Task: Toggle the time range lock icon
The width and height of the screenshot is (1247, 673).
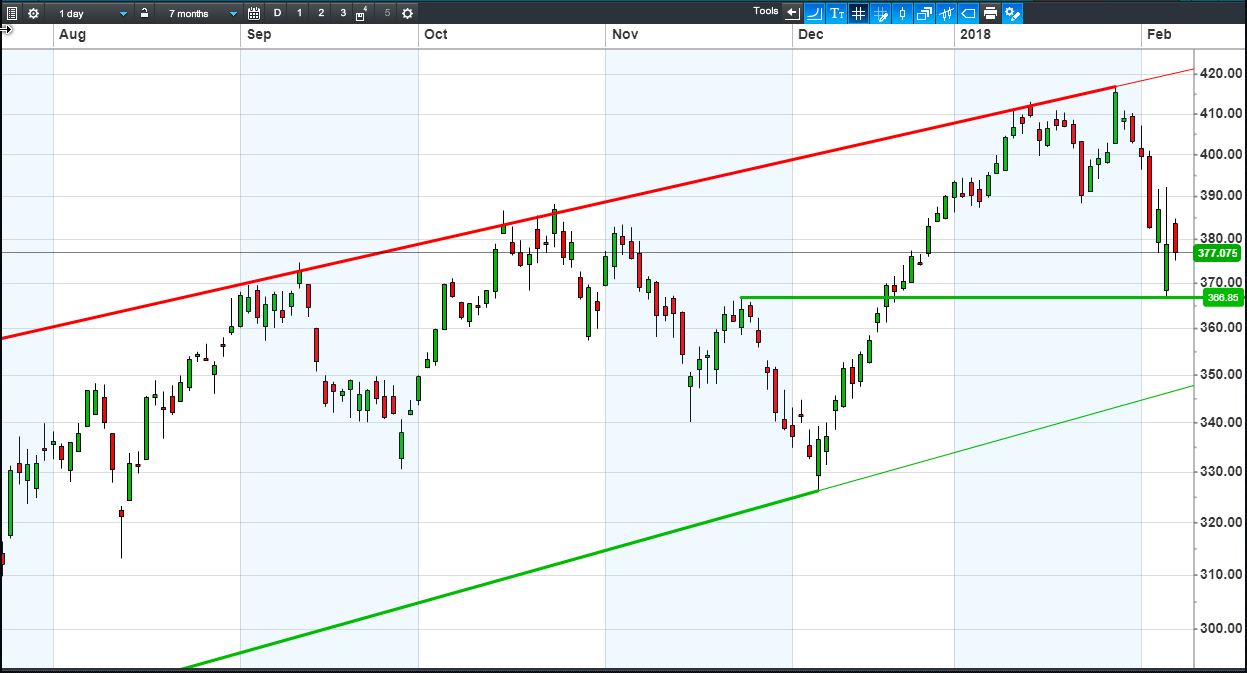Action: [x=145, y=13]
